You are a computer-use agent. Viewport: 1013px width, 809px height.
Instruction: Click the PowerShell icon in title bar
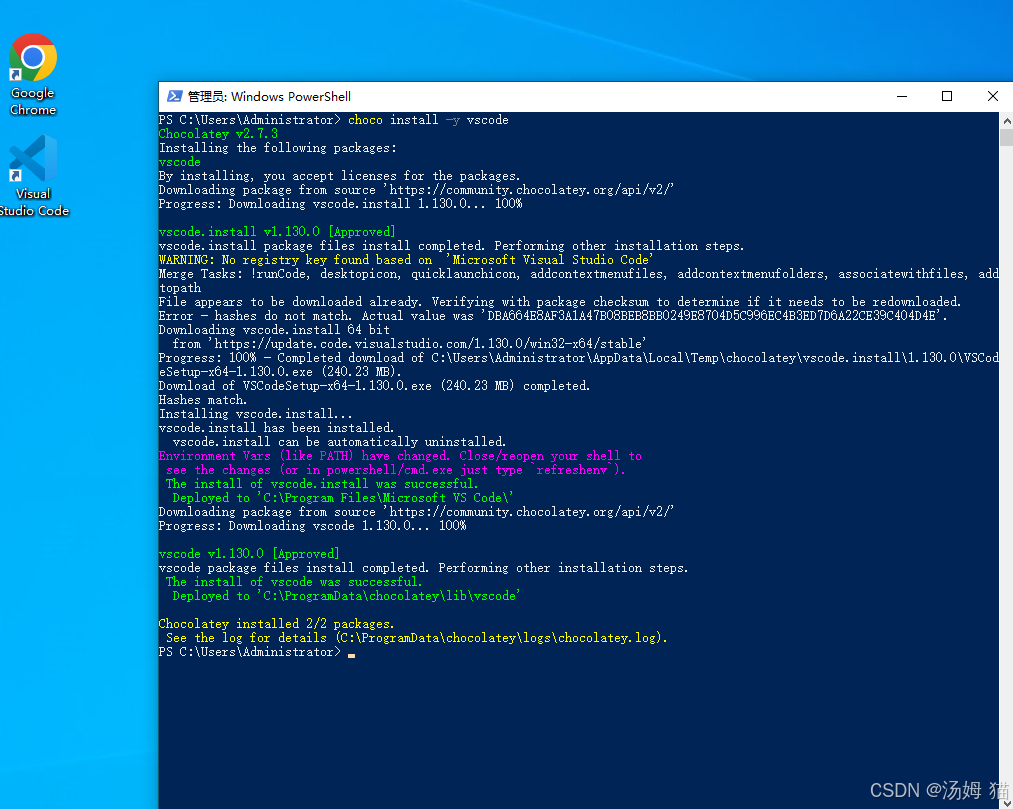point(174,96)
